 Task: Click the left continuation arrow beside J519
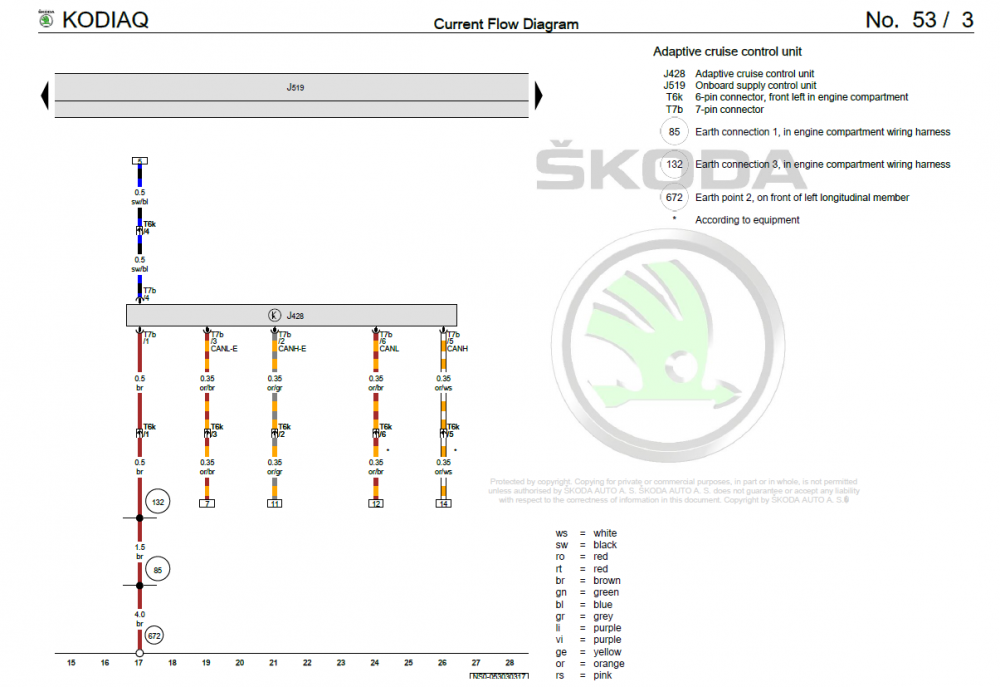point(45,96)
